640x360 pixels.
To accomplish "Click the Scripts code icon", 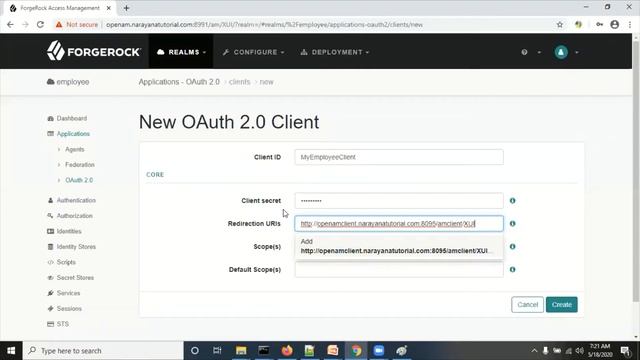I will tap(51, 262).
